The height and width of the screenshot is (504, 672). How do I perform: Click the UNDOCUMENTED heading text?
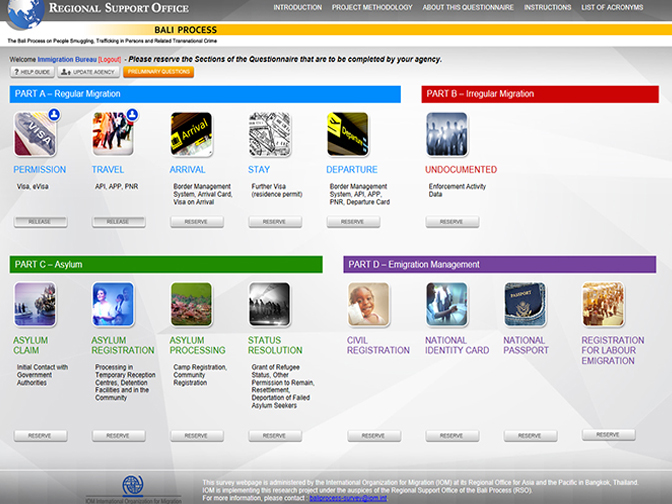(x=461, y=170)
